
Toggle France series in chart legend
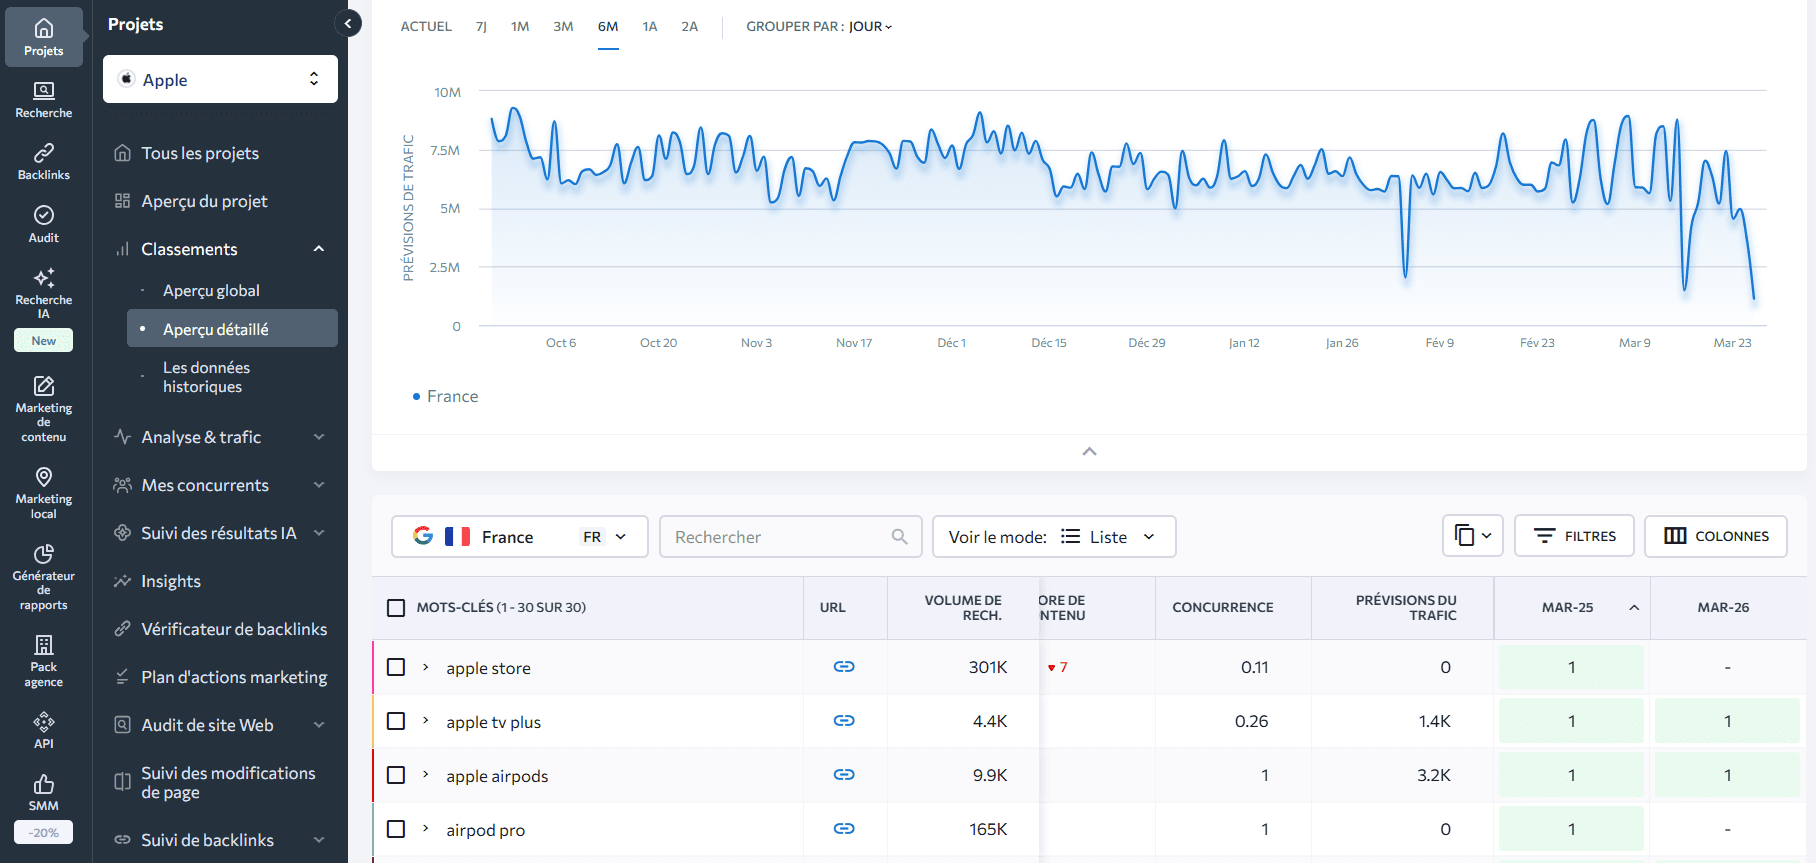446,396
